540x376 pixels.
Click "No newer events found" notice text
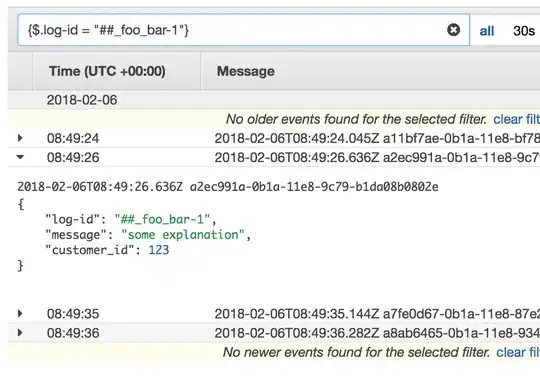coord(356,352)
